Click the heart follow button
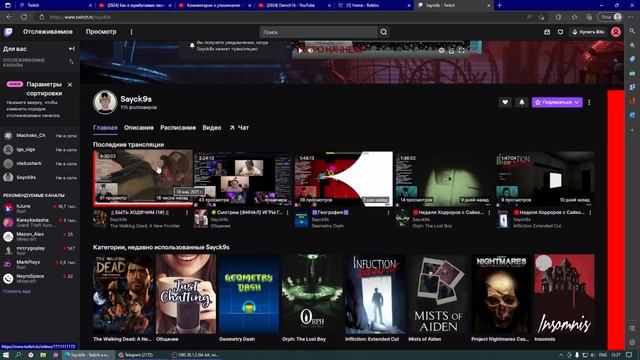The width and height of the screenshot is (640, 360). pos(505,102)
